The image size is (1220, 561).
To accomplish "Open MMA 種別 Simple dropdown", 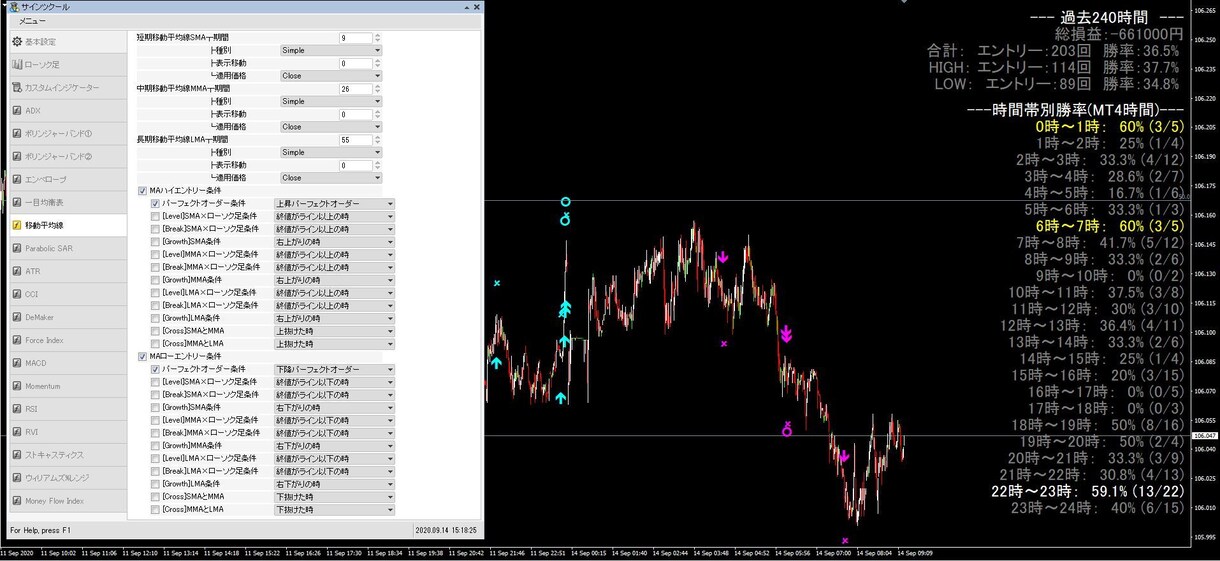I will pyautogui.click(x=330, y=101).
